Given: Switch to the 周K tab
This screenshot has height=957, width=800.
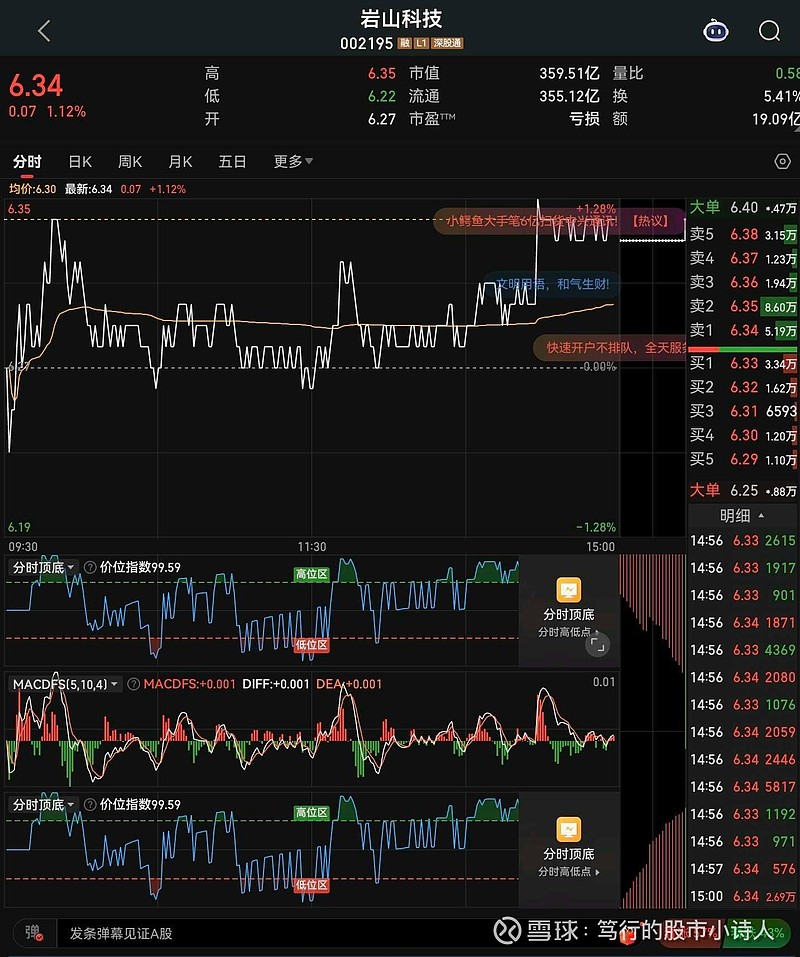Looking at the screenshot, I should (x=130, y=162).
